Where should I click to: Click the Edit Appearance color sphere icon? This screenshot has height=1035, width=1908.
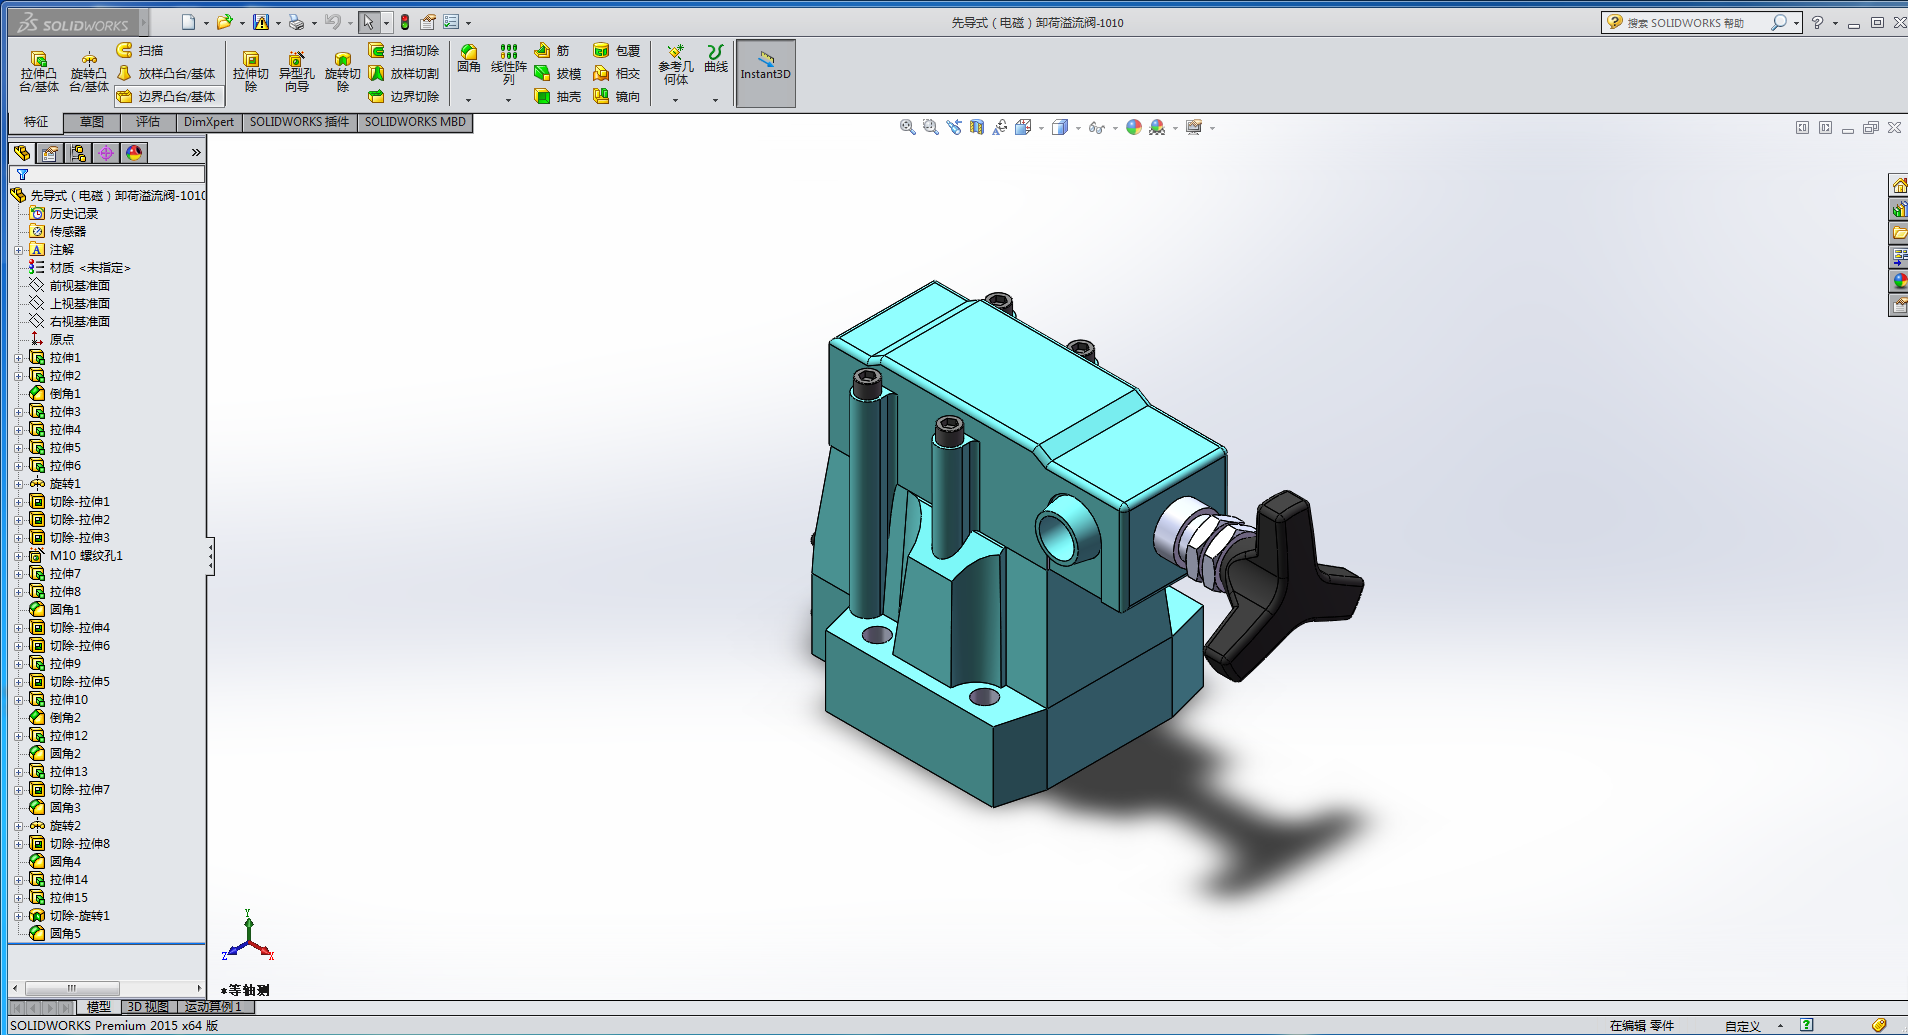tap(1134, 127)
